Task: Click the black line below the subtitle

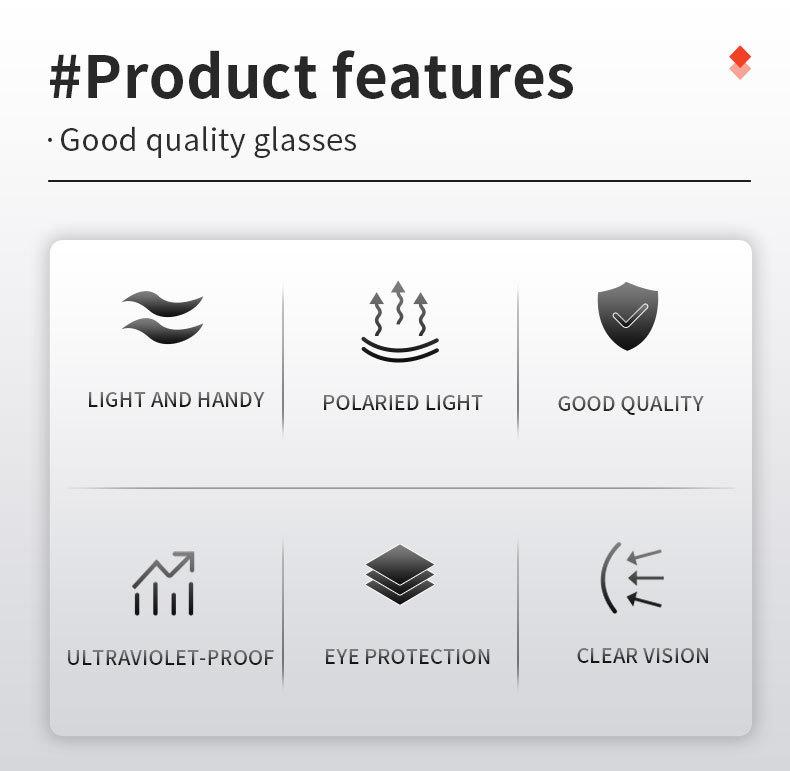Action: pyautogui.click(x=399, y=181)
